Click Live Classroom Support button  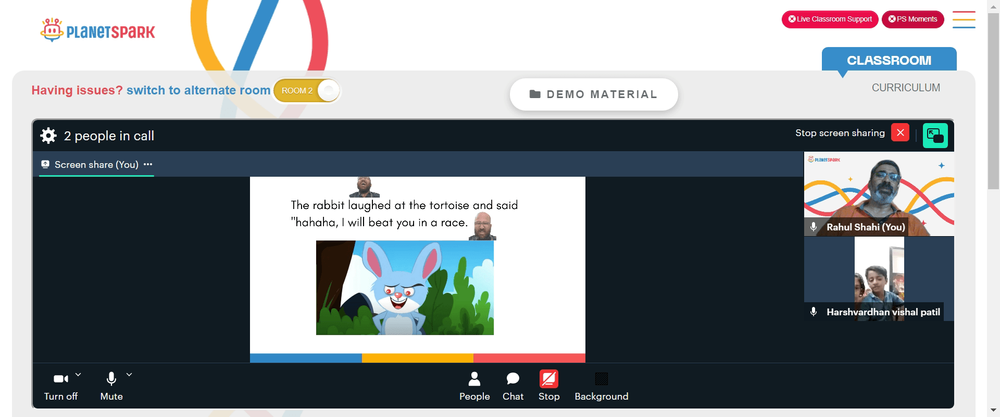point(830,19)
